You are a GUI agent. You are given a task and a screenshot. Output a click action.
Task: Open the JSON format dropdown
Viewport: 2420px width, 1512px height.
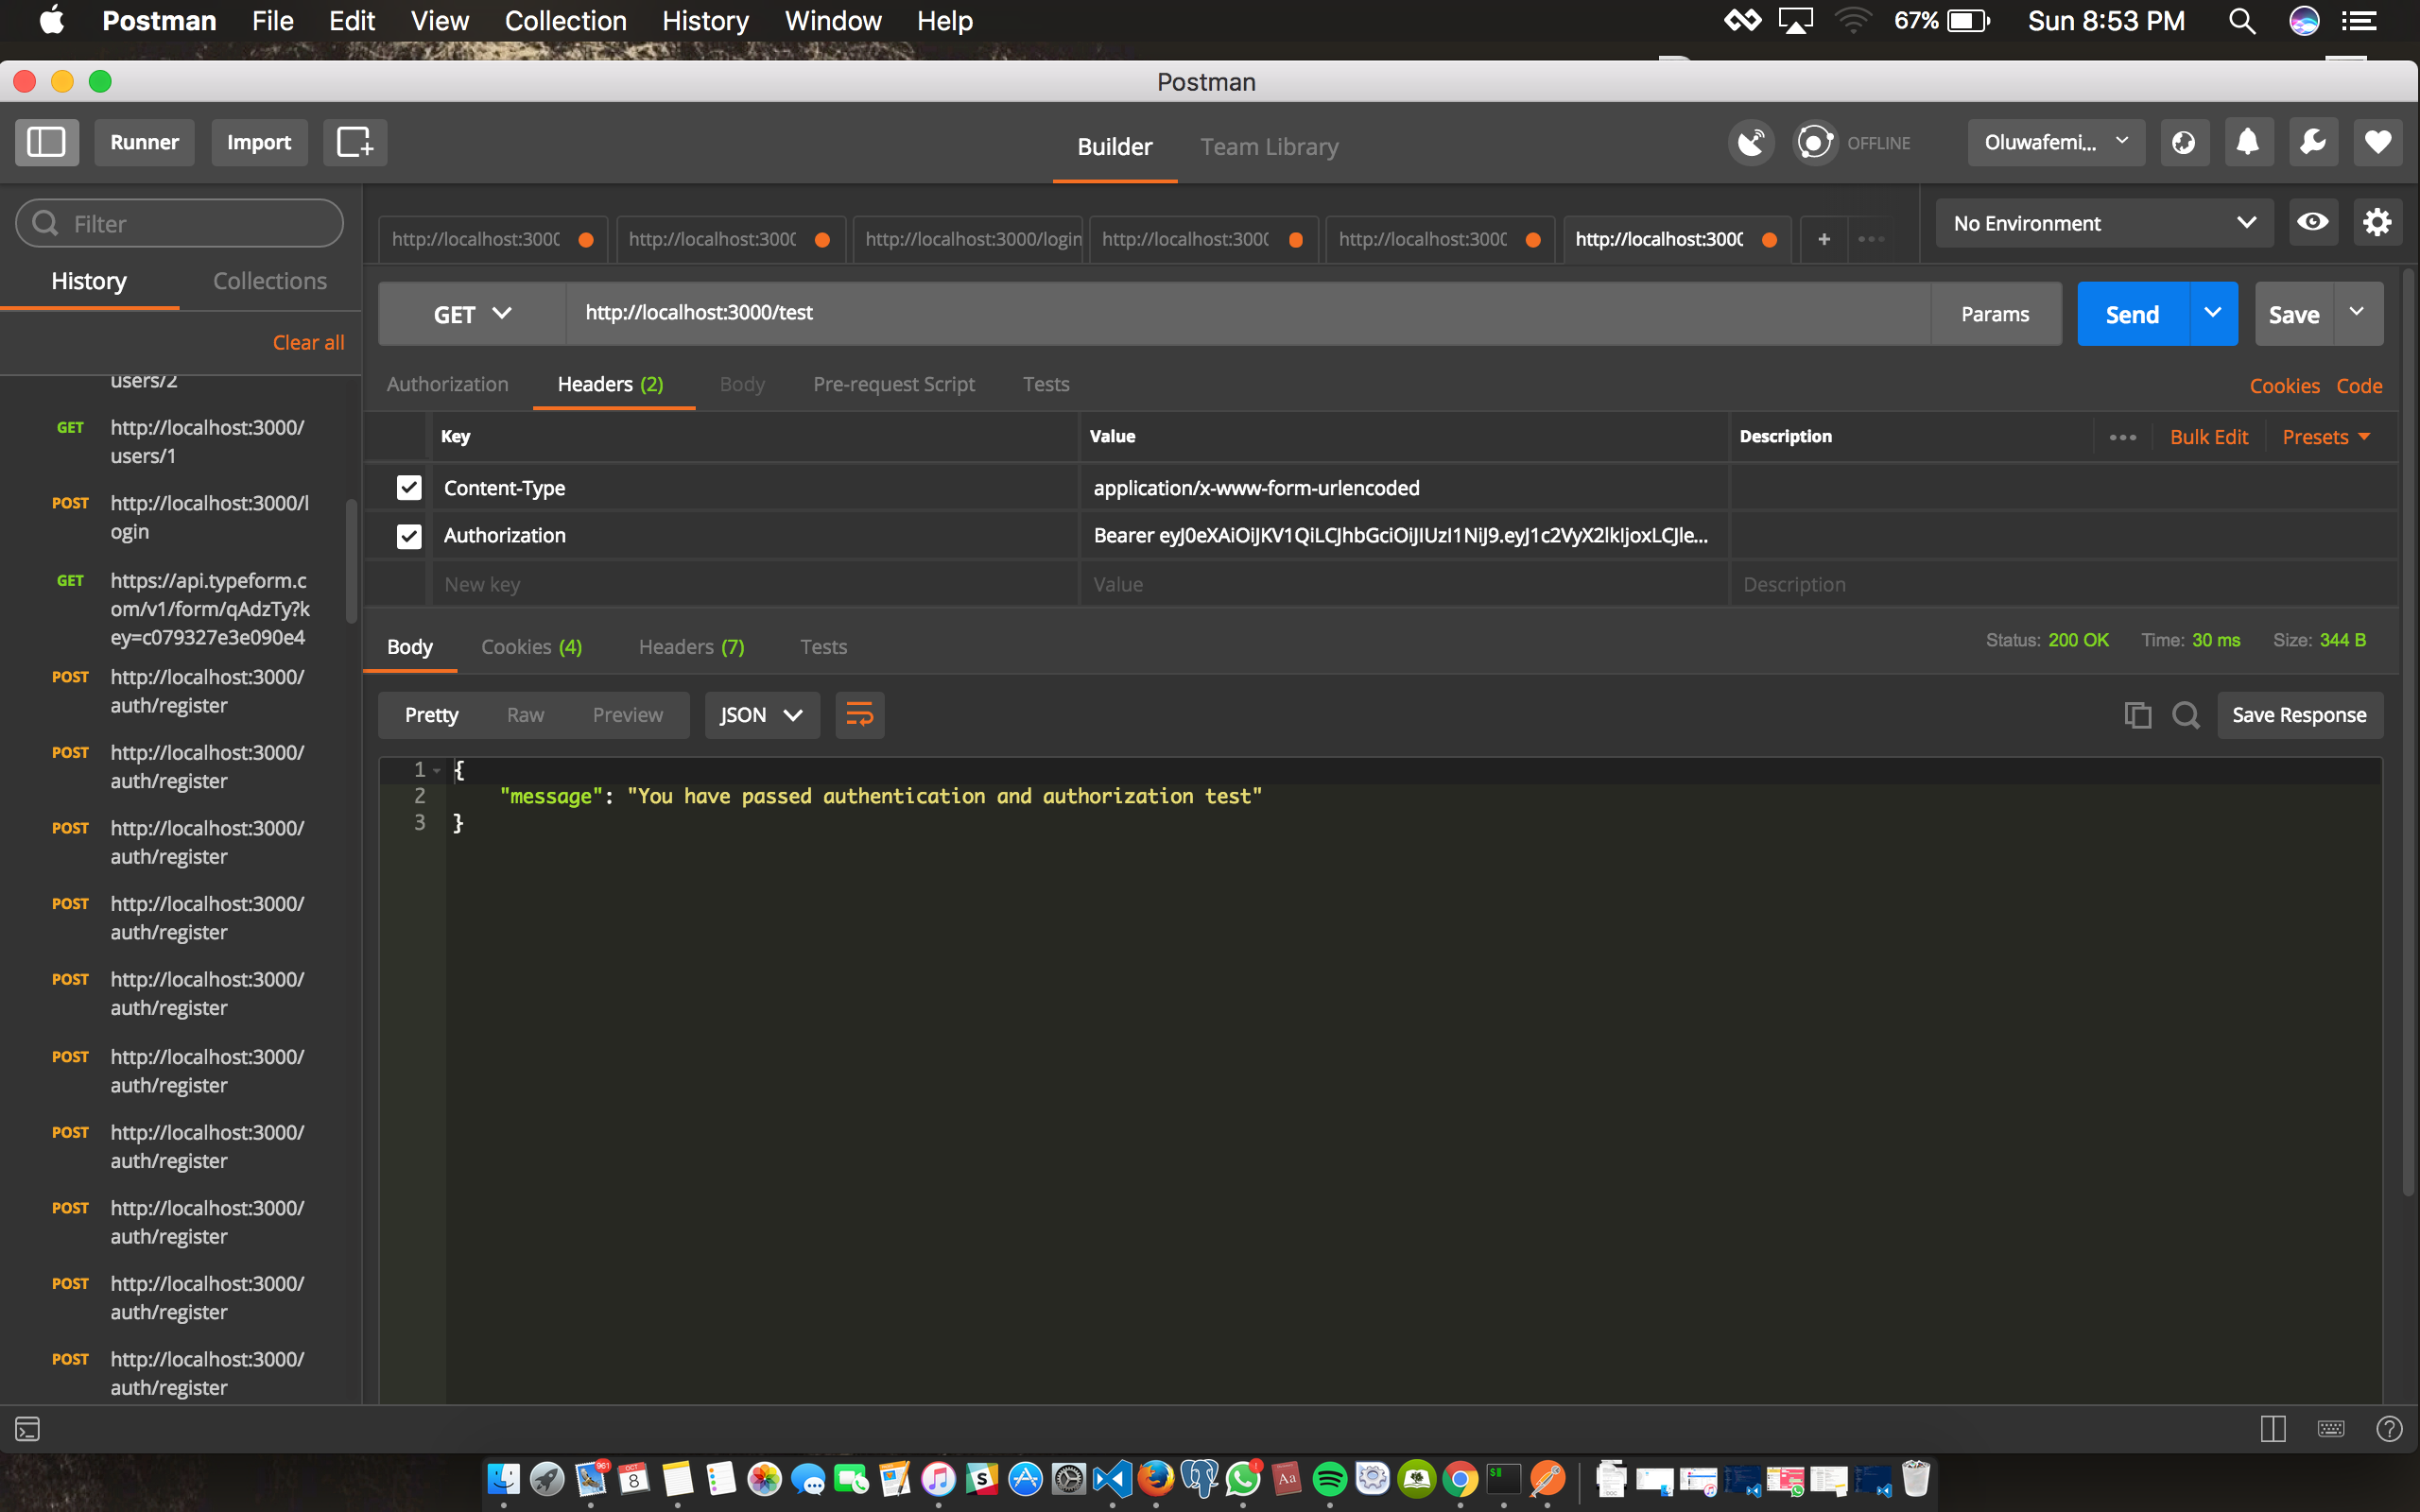coord(761,715)
